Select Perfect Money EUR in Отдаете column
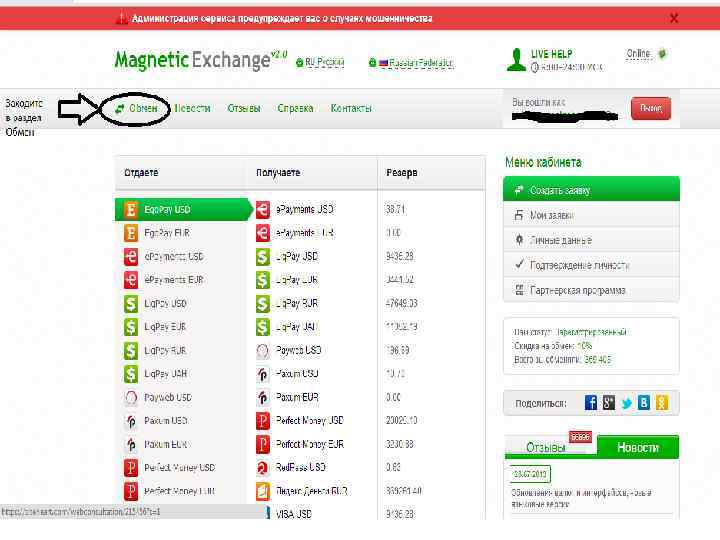Screen dimensions: 720x540 [169, 491]
